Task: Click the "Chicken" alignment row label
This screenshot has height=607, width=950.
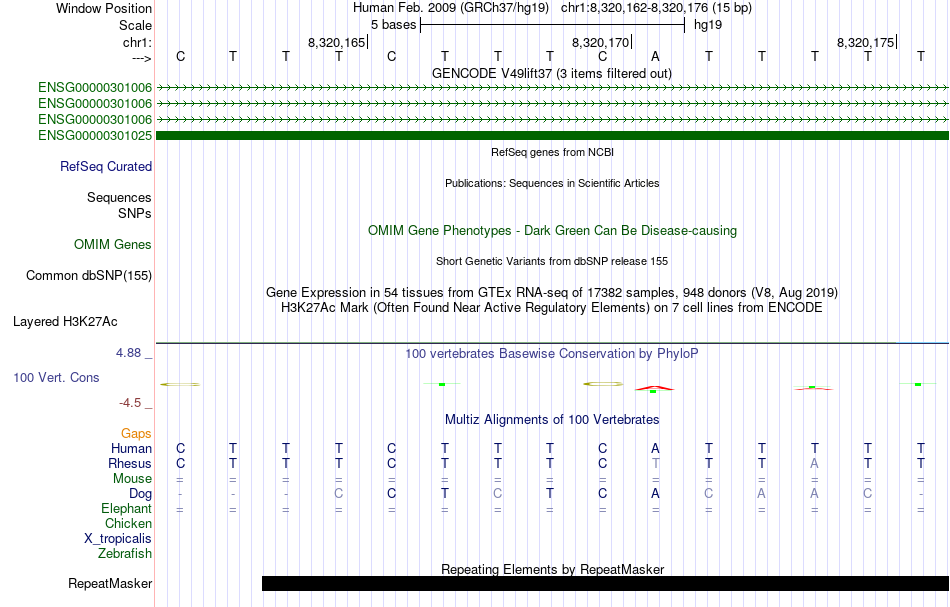Action: point(128,523)
